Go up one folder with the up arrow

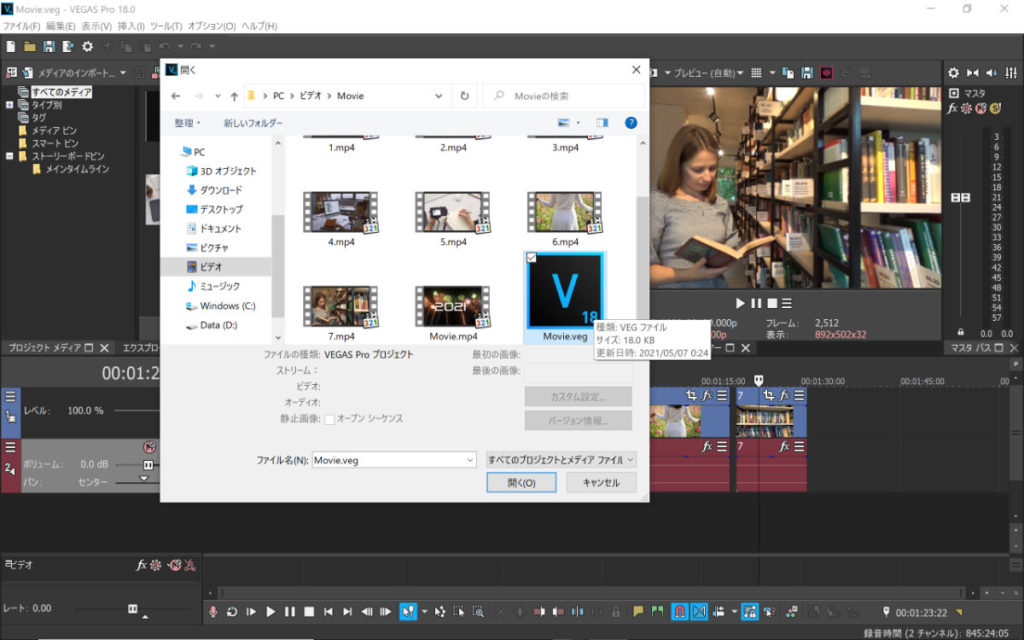[x=234, y=96]
